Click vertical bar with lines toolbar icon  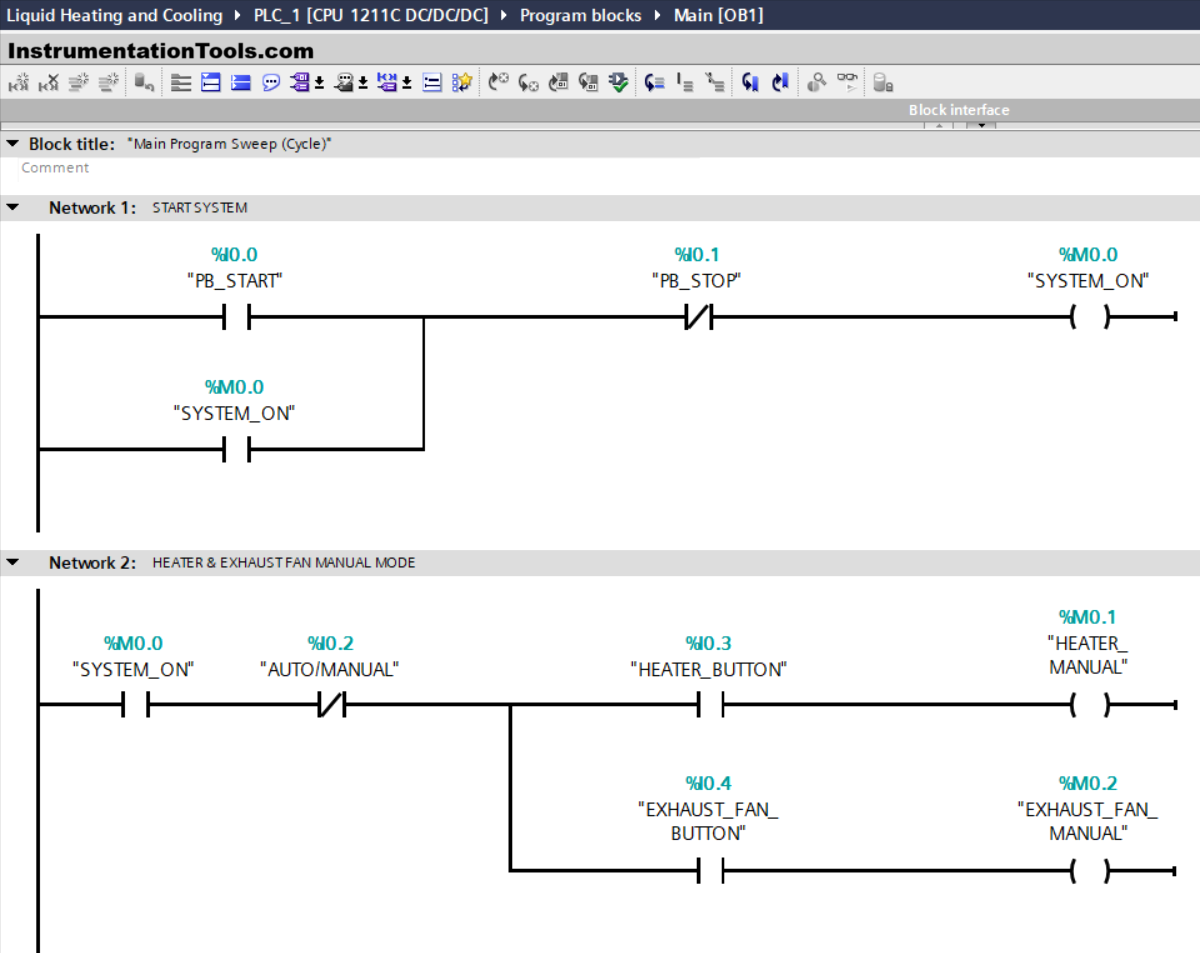(685, 83)
